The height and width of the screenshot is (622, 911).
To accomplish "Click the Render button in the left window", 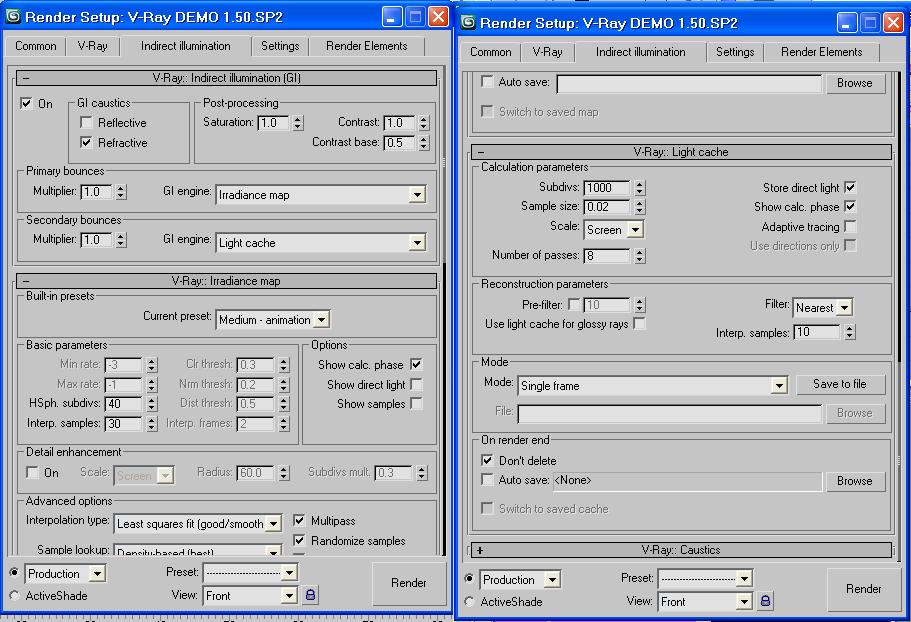I will click(408, 583).
